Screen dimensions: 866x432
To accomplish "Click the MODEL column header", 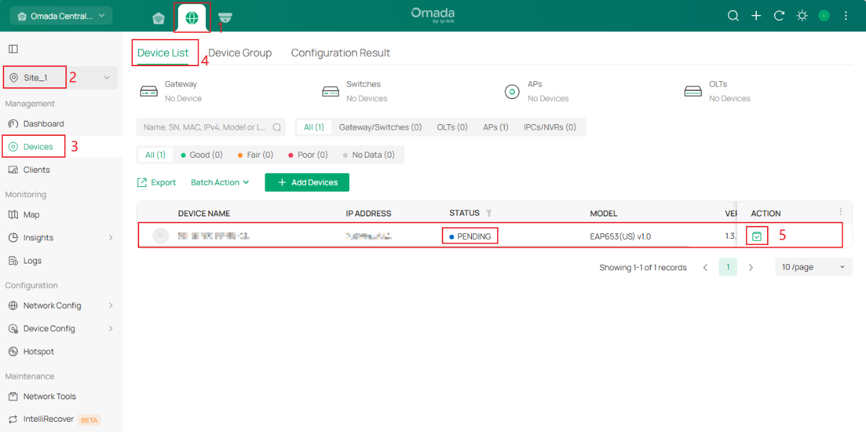I will pos(604,213).
